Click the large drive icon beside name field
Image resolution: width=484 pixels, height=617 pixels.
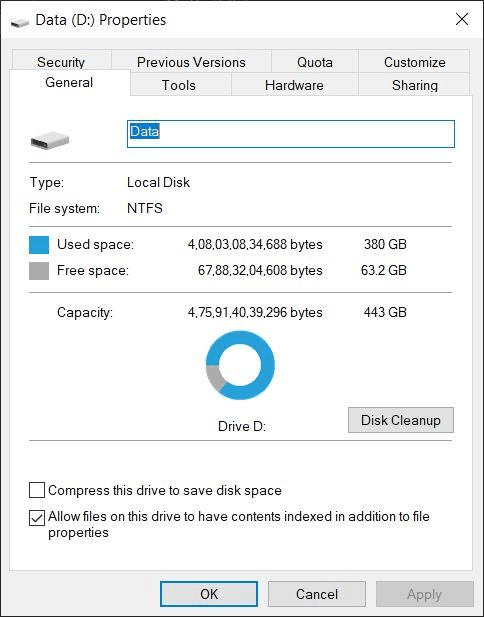tap(50, 140)
